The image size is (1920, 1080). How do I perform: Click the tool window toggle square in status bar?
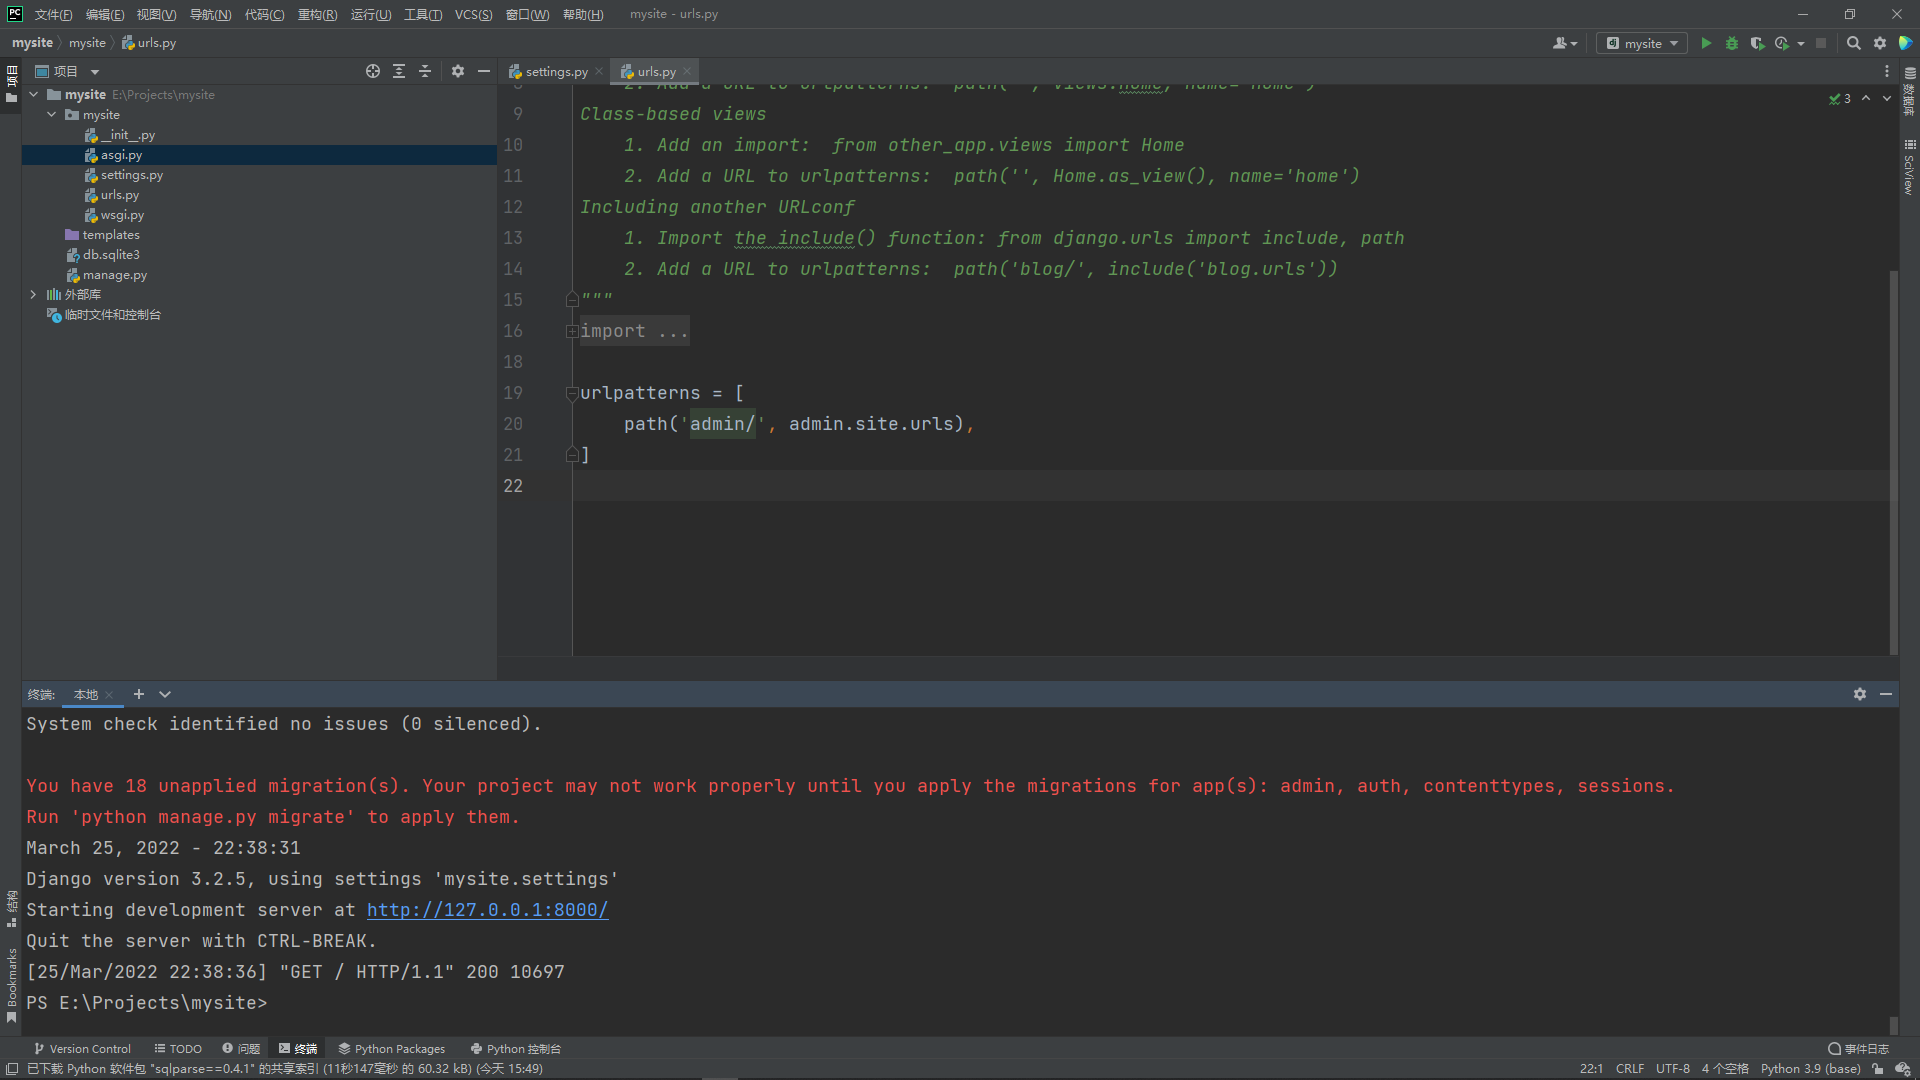(12, 1069)
